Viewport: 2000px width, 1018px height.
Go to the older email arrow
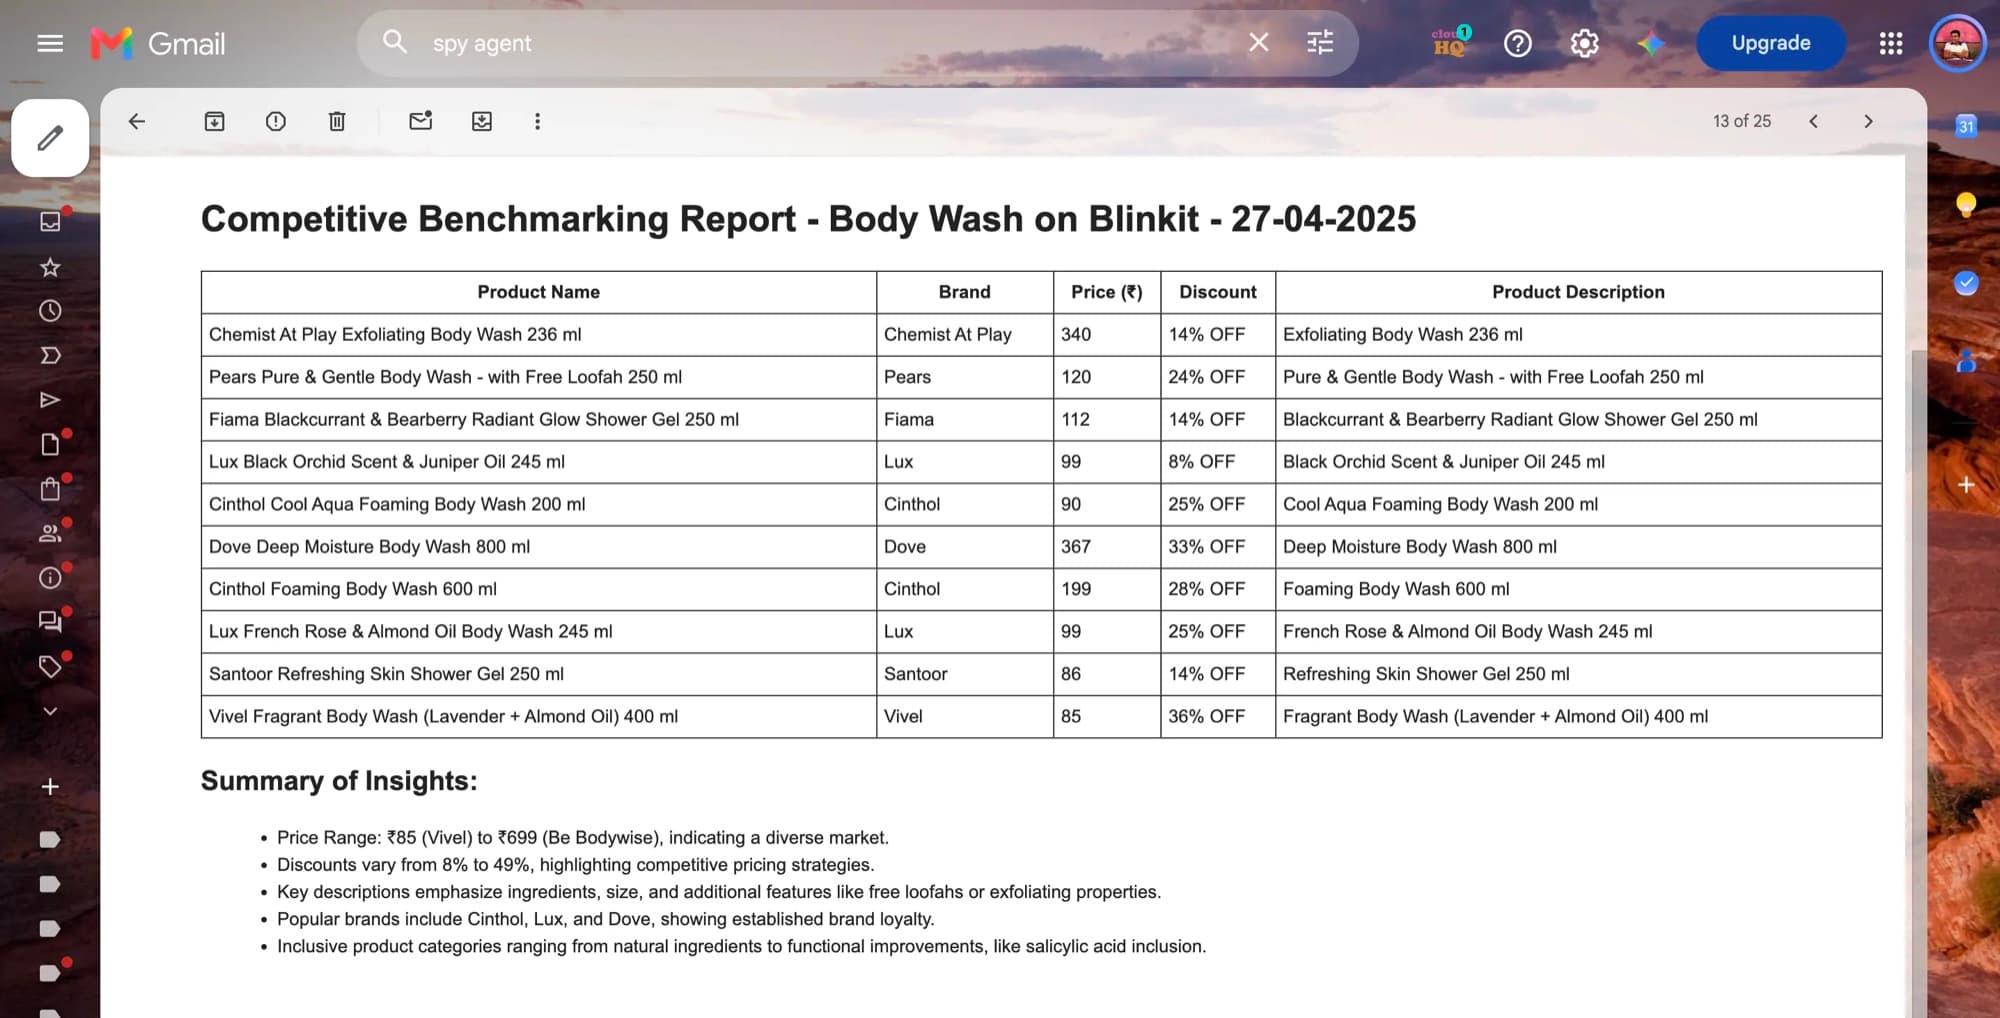point(1868,121)
